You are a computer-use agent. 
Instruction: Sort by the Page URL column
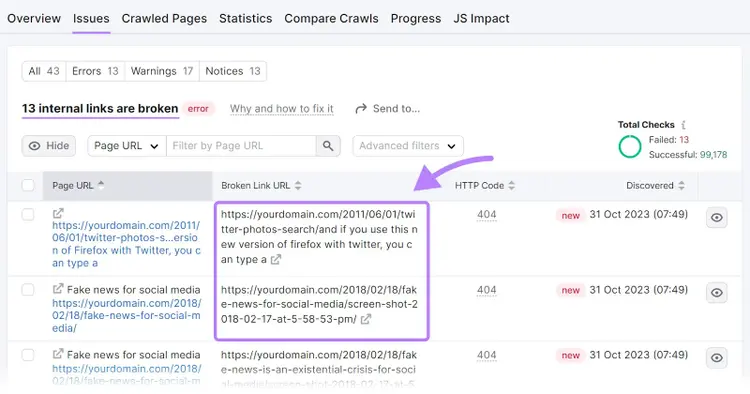tap(78, 186)
